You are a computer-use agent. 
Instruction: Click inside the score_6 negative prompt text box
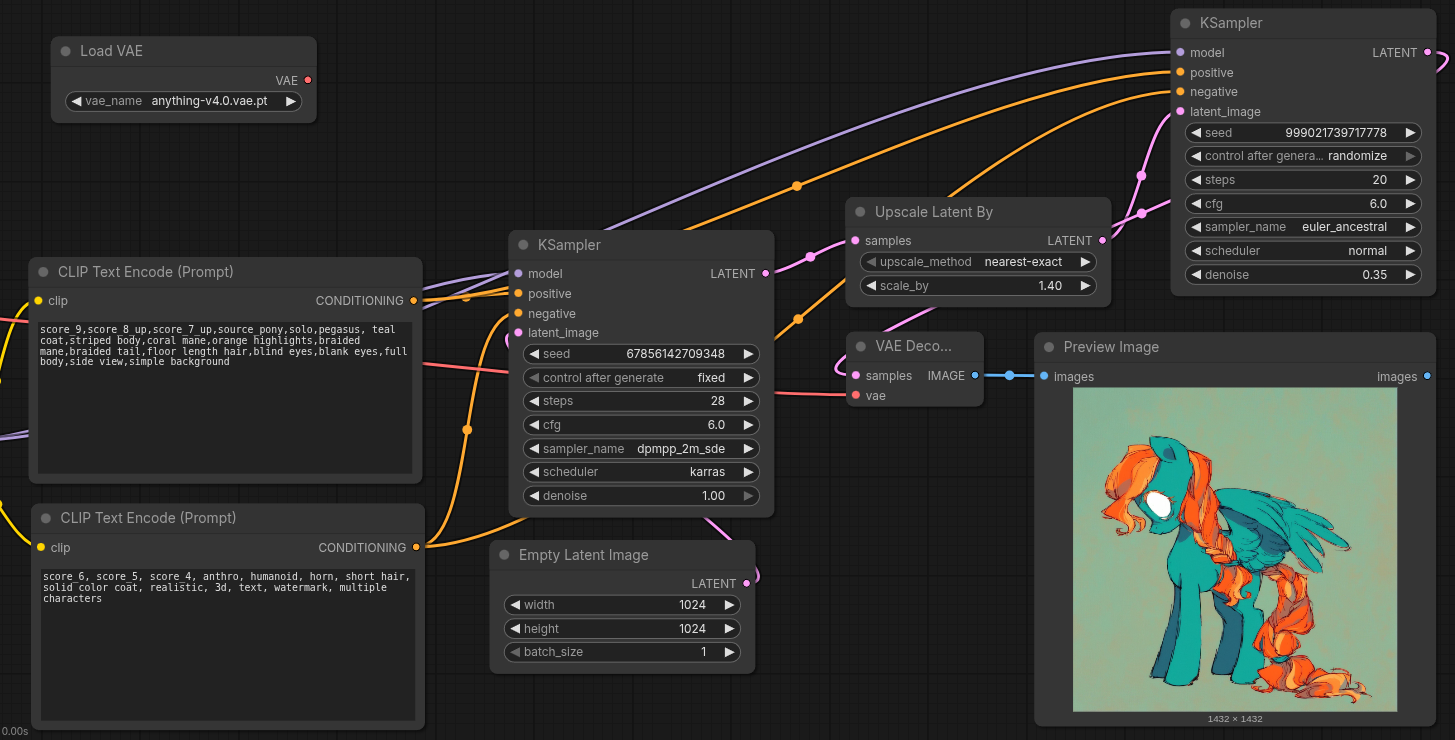[x=228, y=644]
